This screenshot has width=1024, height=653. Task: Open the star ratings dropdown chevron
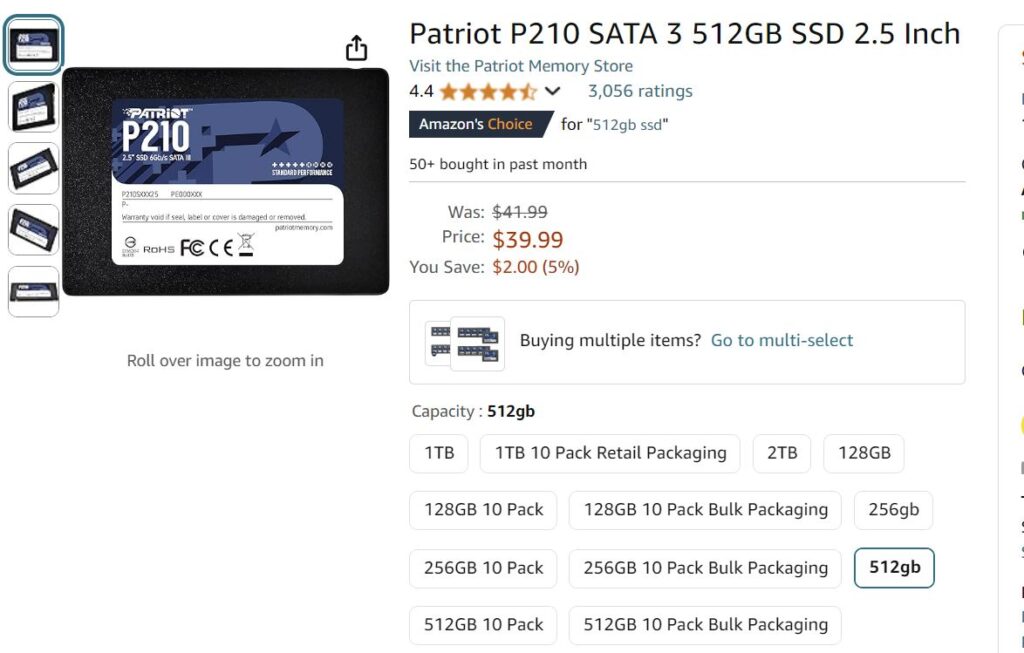552,92
